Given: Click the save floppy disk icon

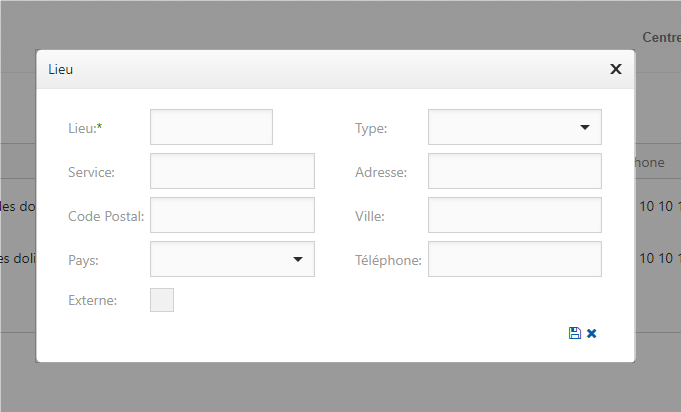Looking at the screenshot, I should point(575,333).
